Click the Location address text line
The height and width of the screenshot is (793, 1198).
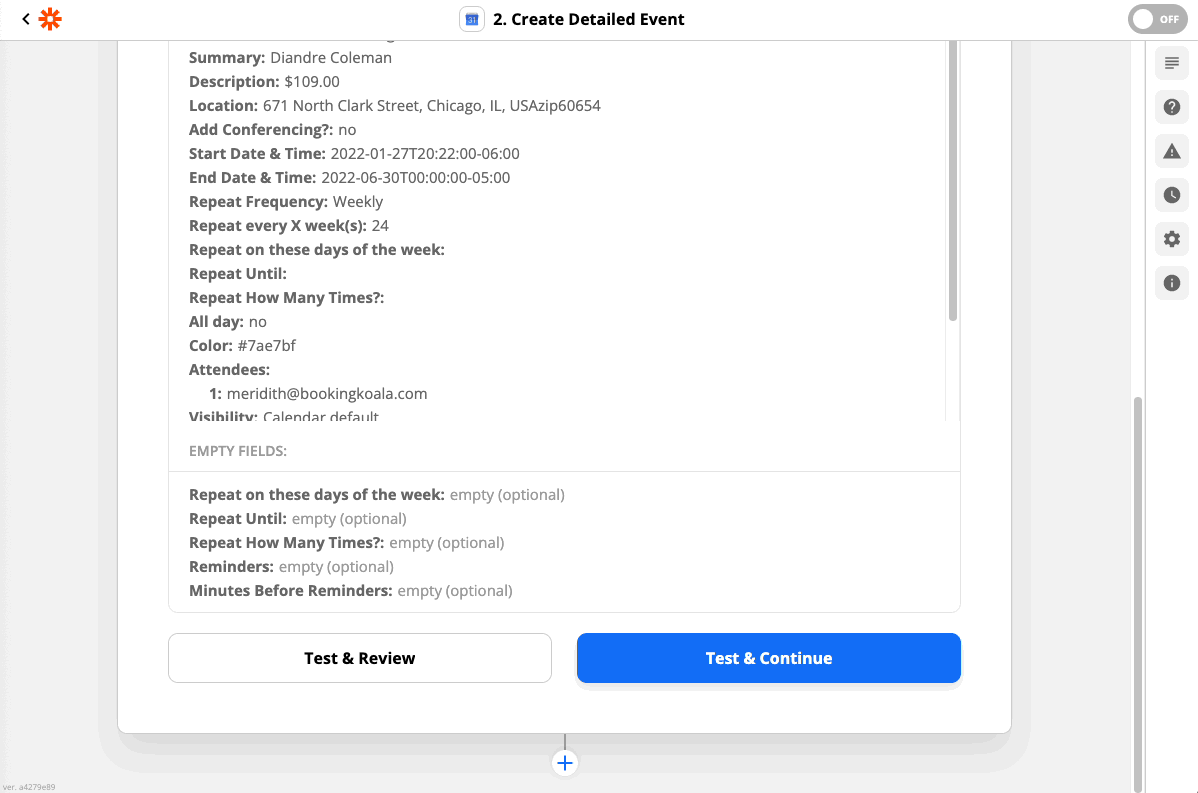[x=431, y=106]
